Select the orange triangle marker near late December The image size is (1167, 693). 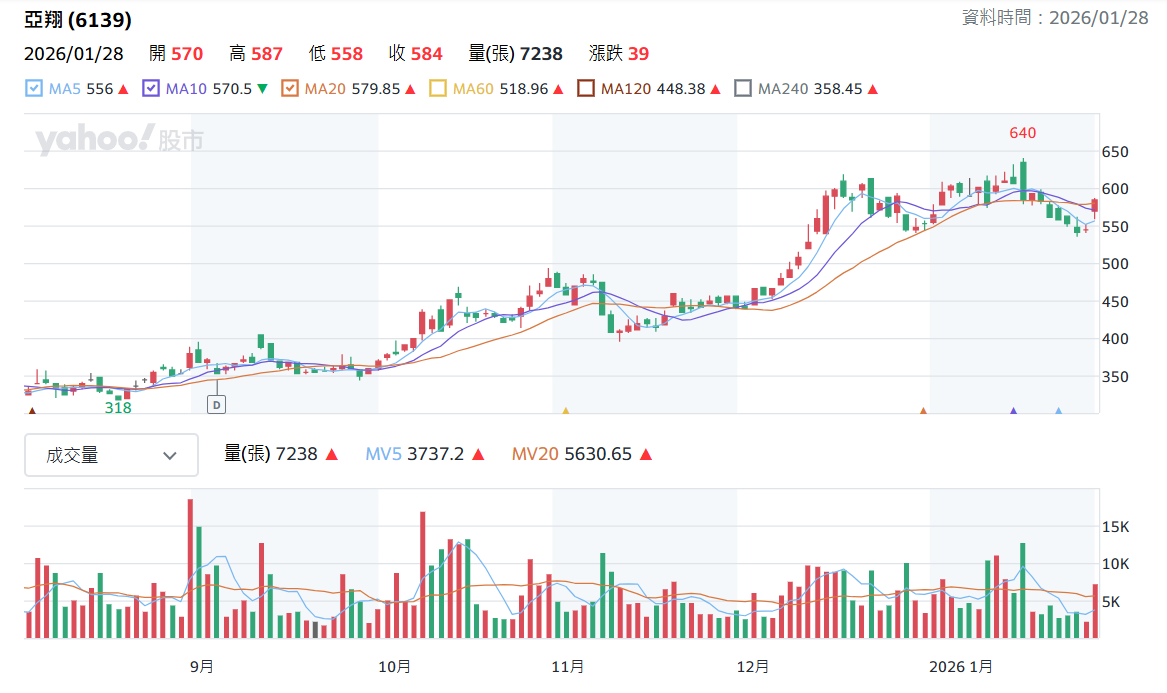click(923, 410)
